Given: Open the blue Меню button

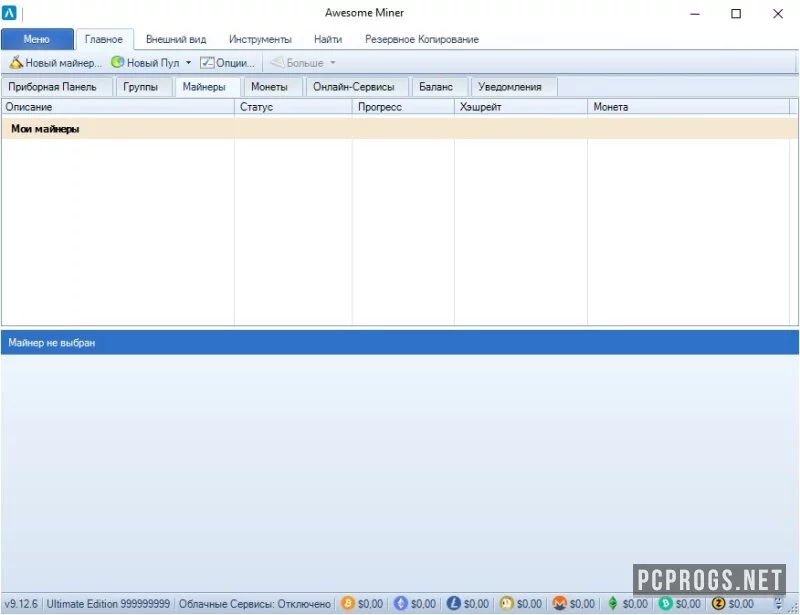Looking at the screenshot, I should click(x=37, y=39).
